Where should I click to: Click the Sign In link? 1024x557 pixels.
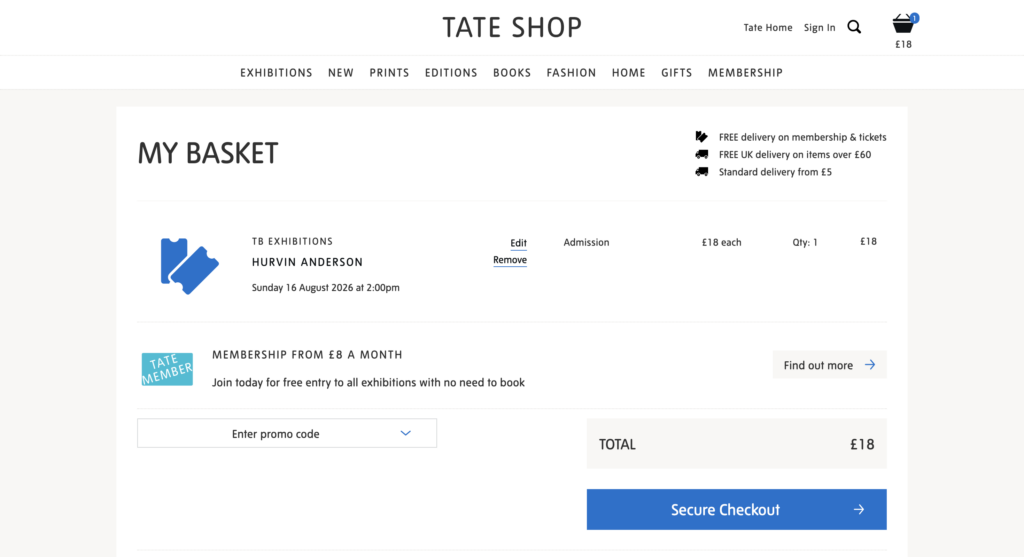(x=820, y=27)
